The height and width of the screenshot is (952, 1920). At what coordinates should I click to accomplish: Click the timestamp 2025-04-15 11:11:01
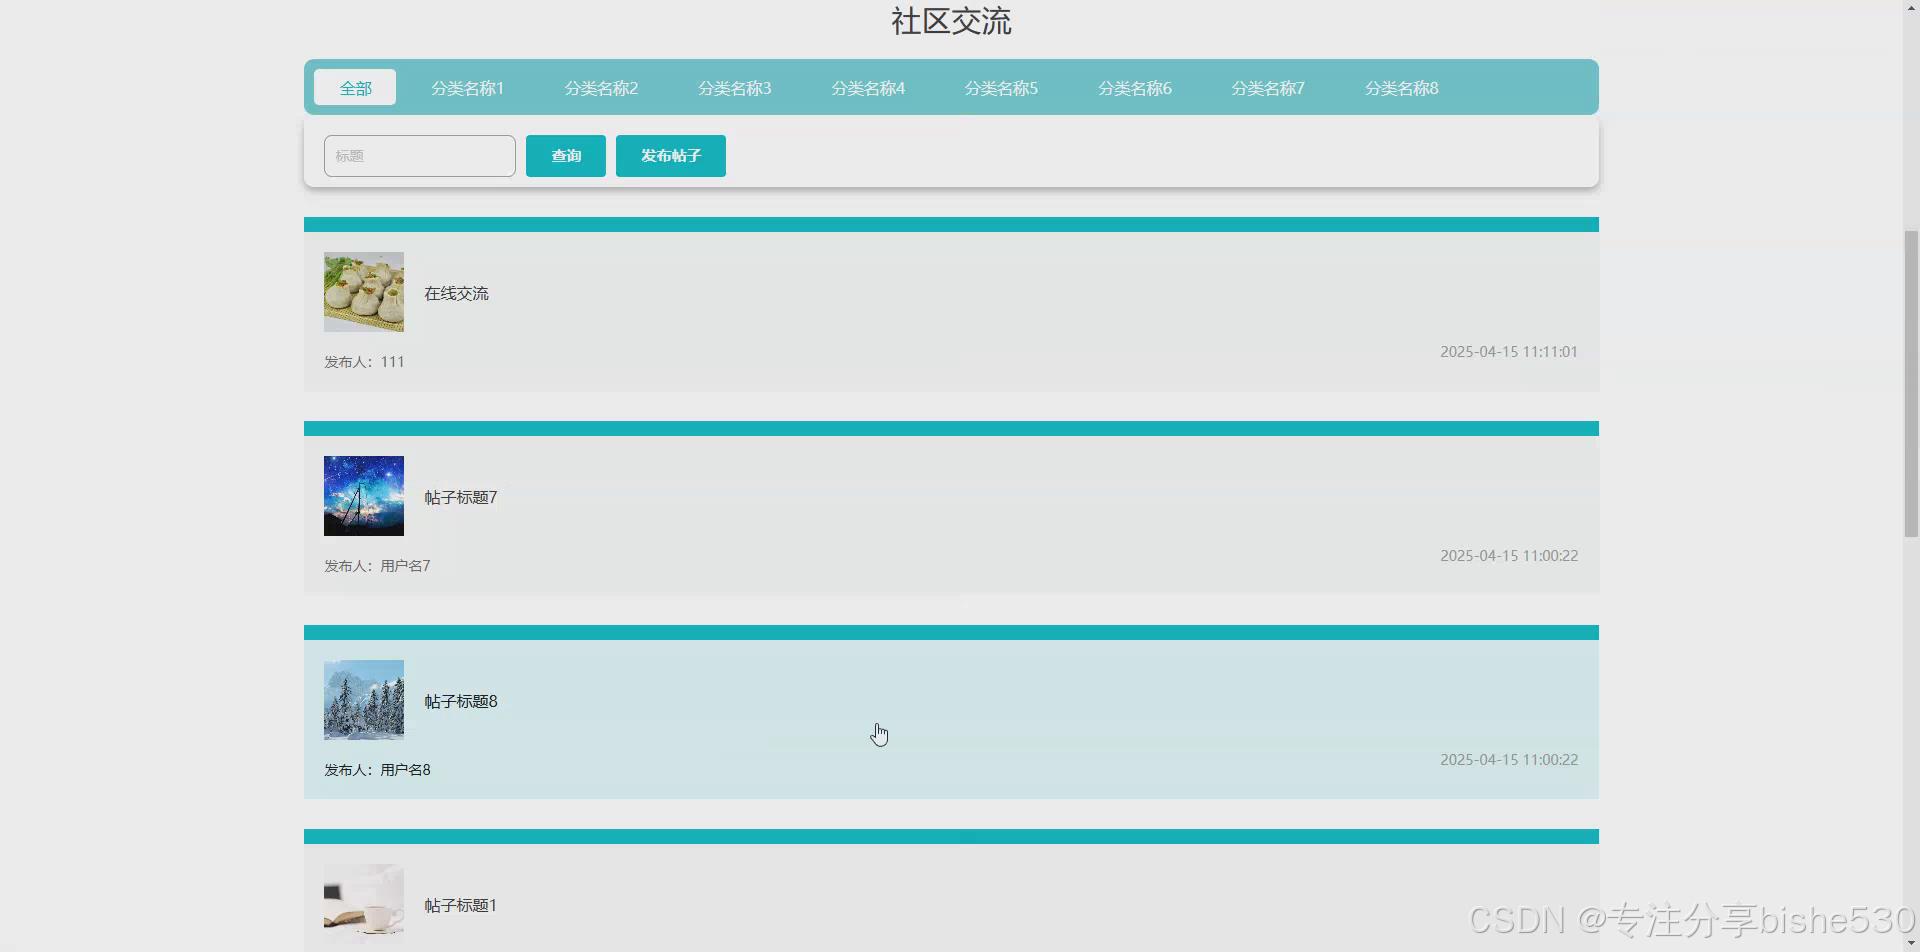[x=1509, y=352]
